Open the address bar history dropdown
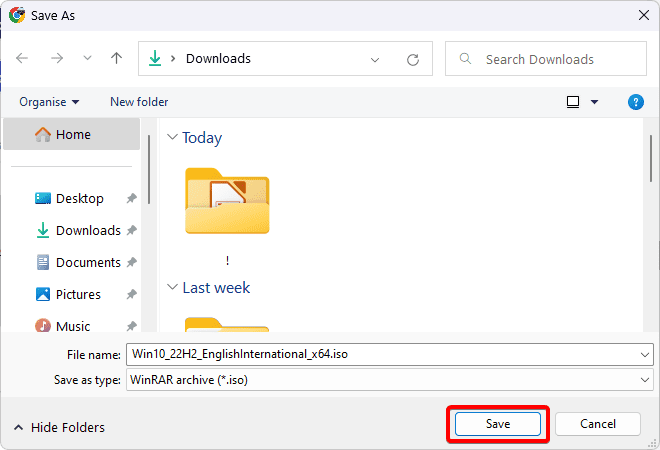 click(375, 60)
